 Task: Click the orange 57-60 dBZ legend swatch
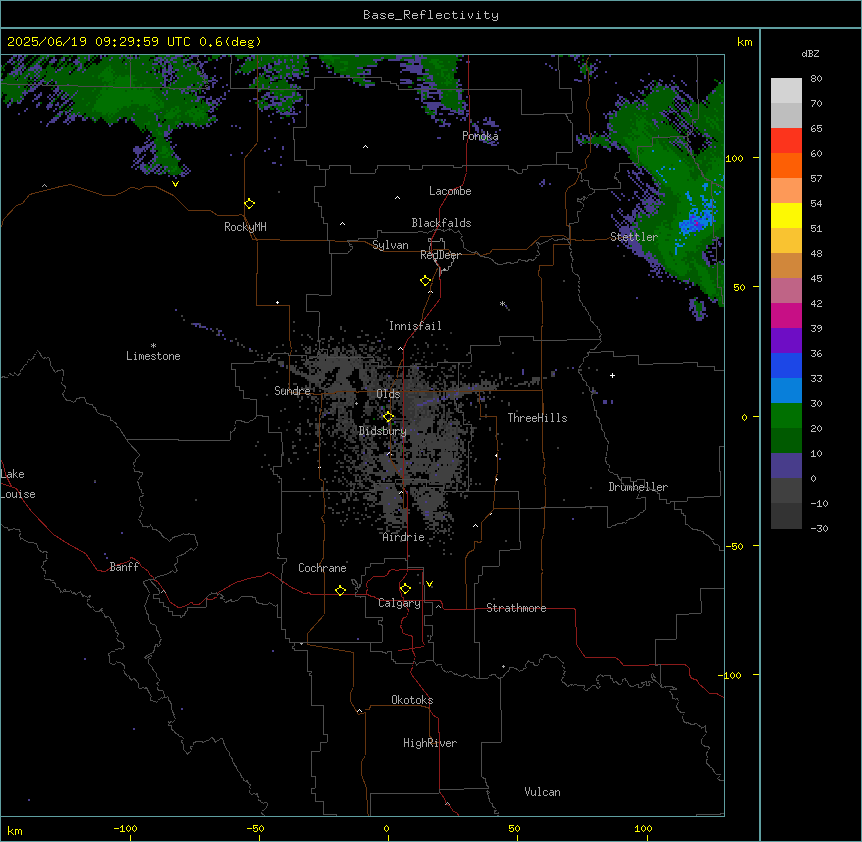(786, 166)
